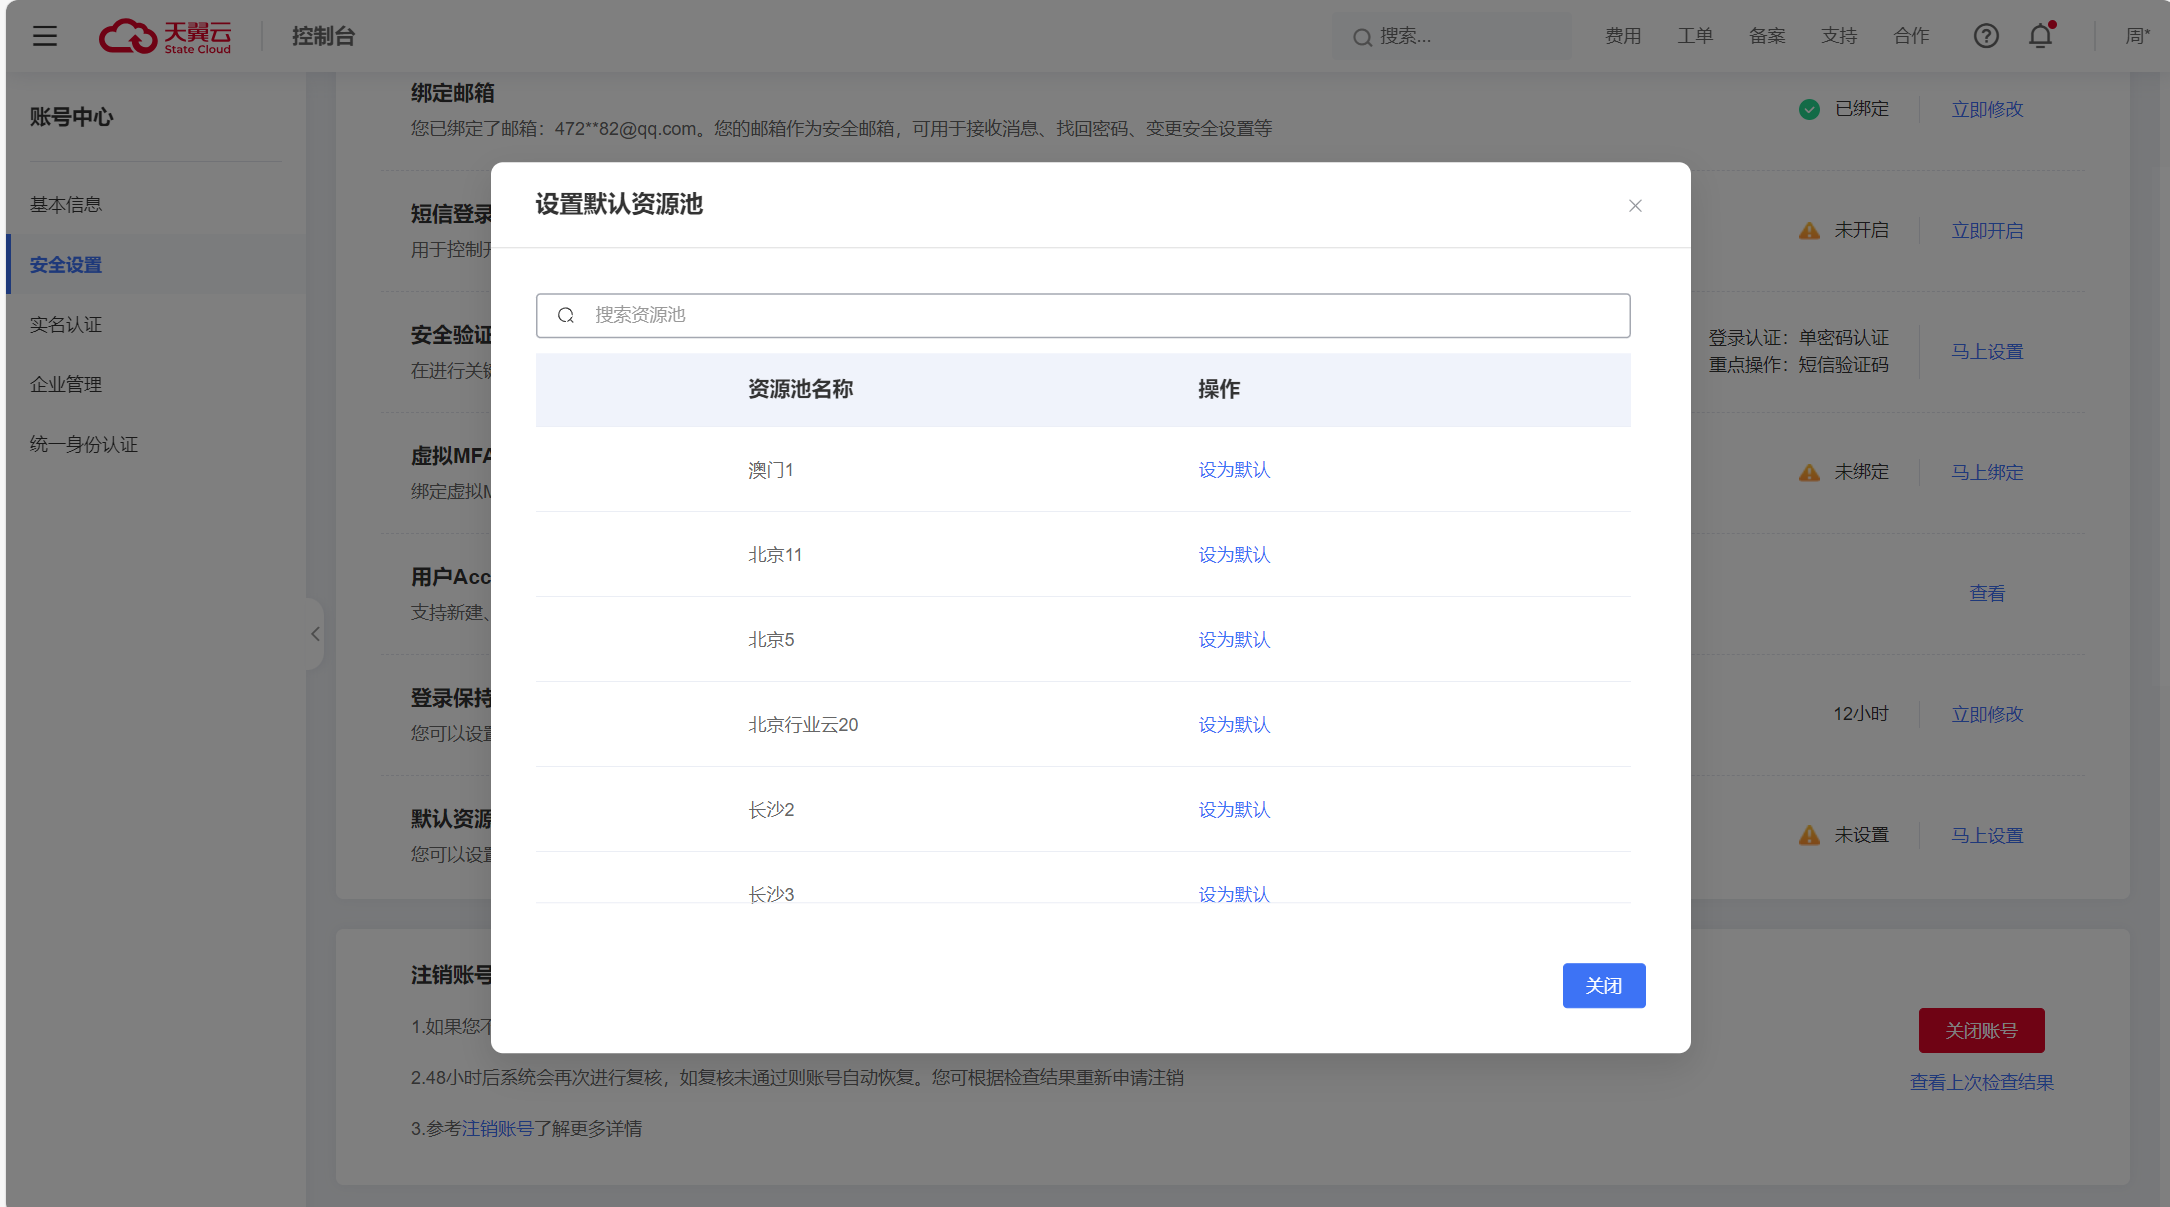Click the green bound status icon

click(1809, 109)
